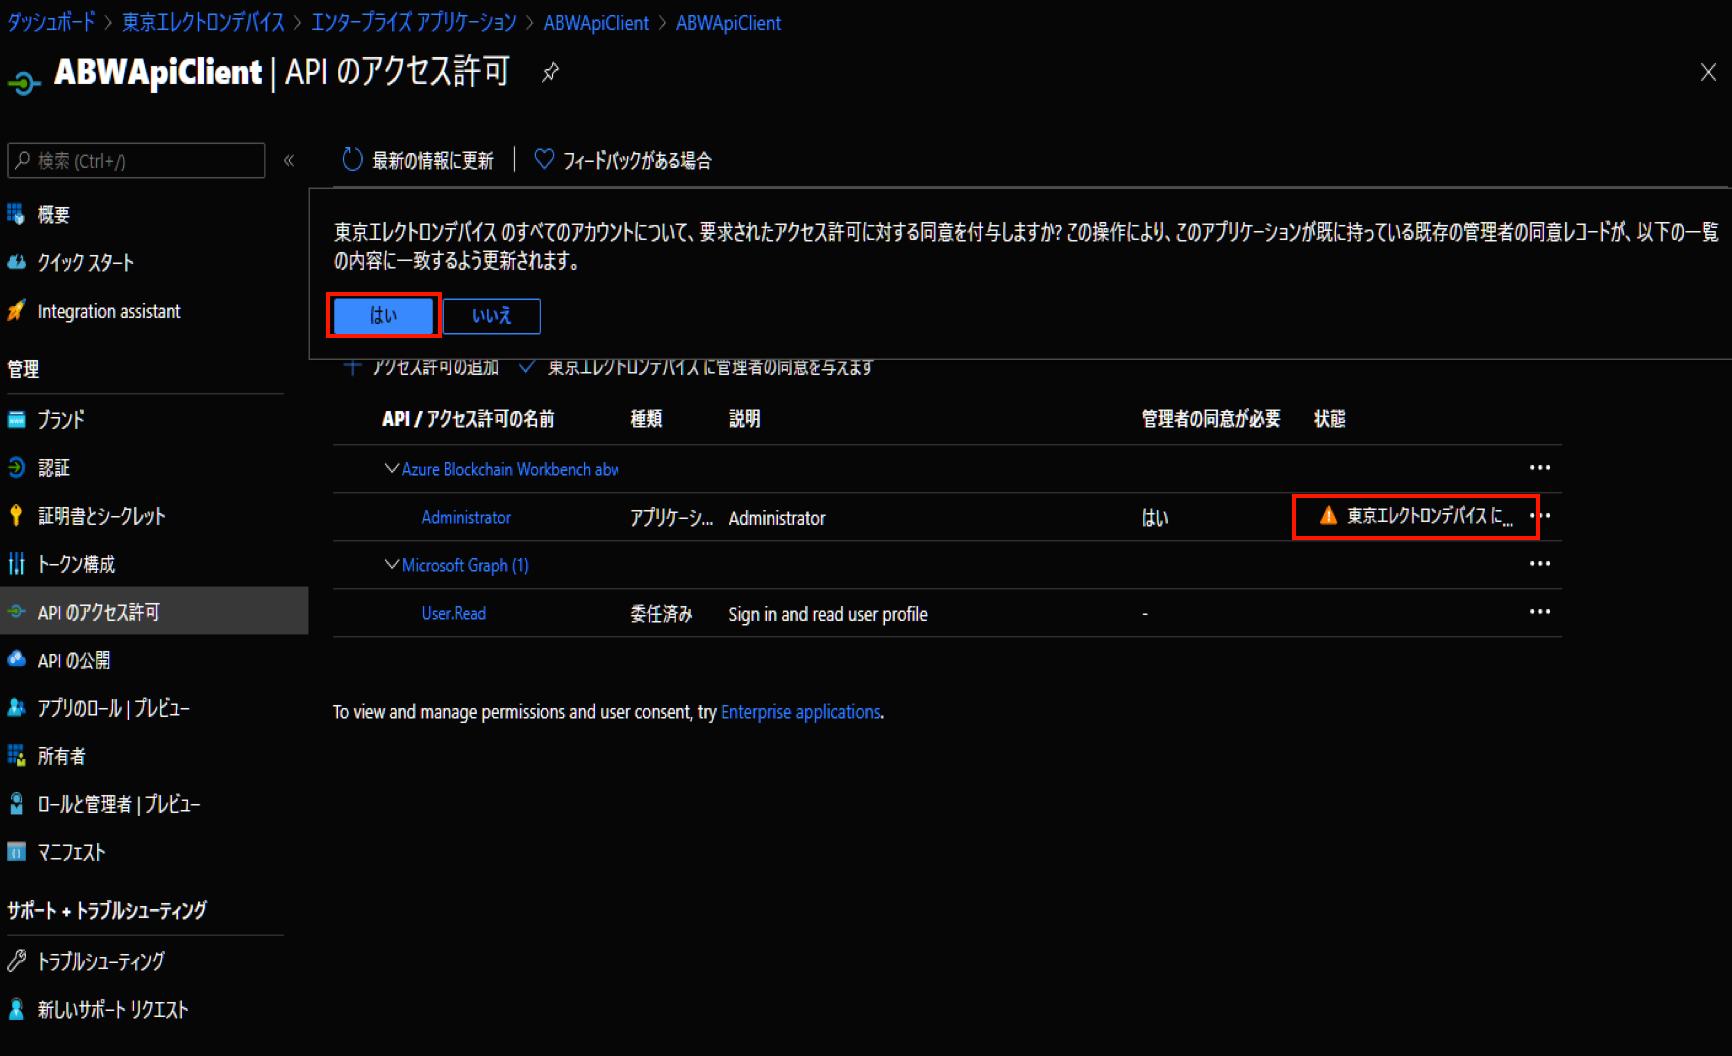Click the warning triangle status icon
Viewport: 1732px width, 1056px height.
(x=1328, y=515)
